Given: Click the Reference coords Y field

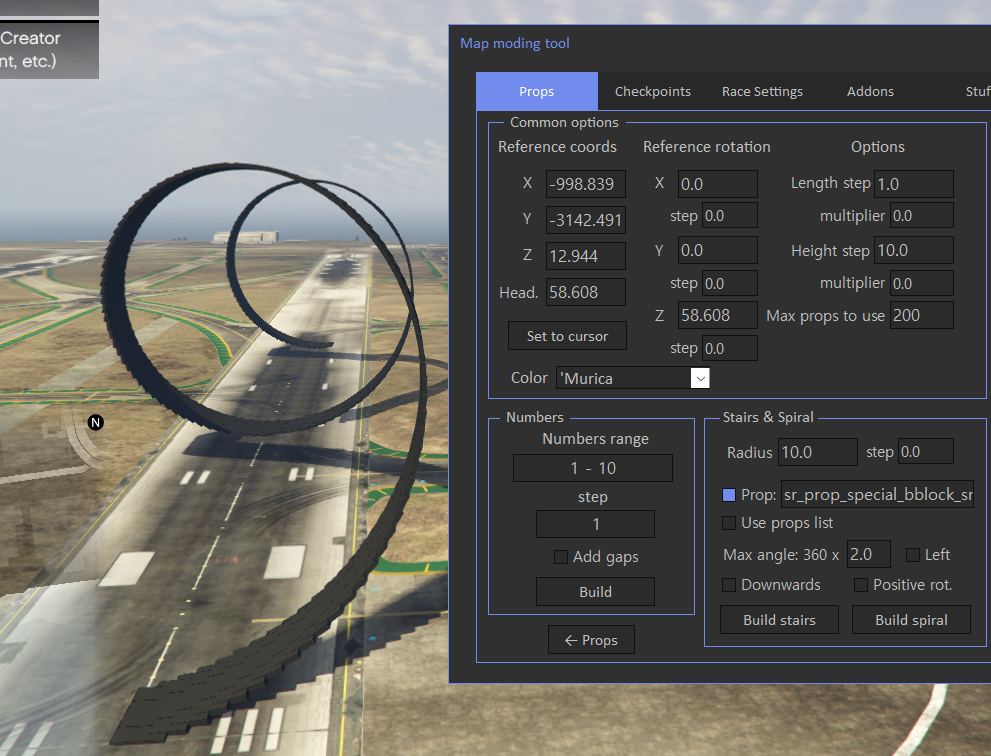Looking at the screenshot, I should pos(586,220).
